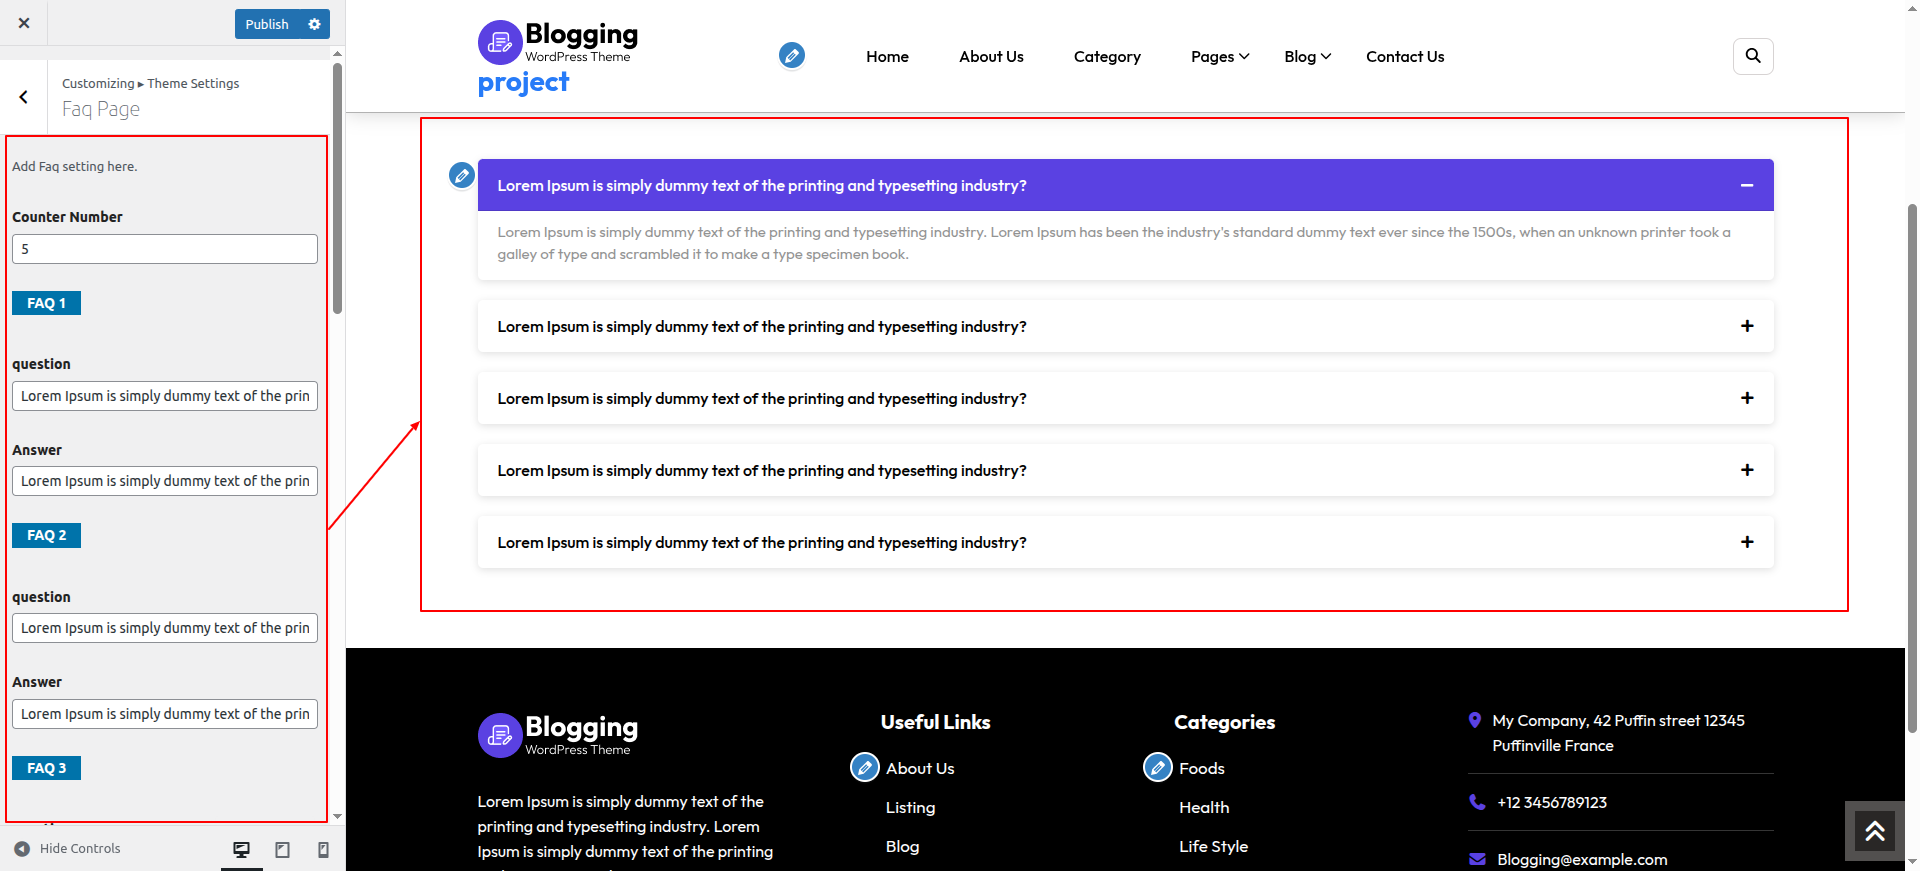Click the Publish button
Viewport: 1920px width, 871px height.
point(267,24)
